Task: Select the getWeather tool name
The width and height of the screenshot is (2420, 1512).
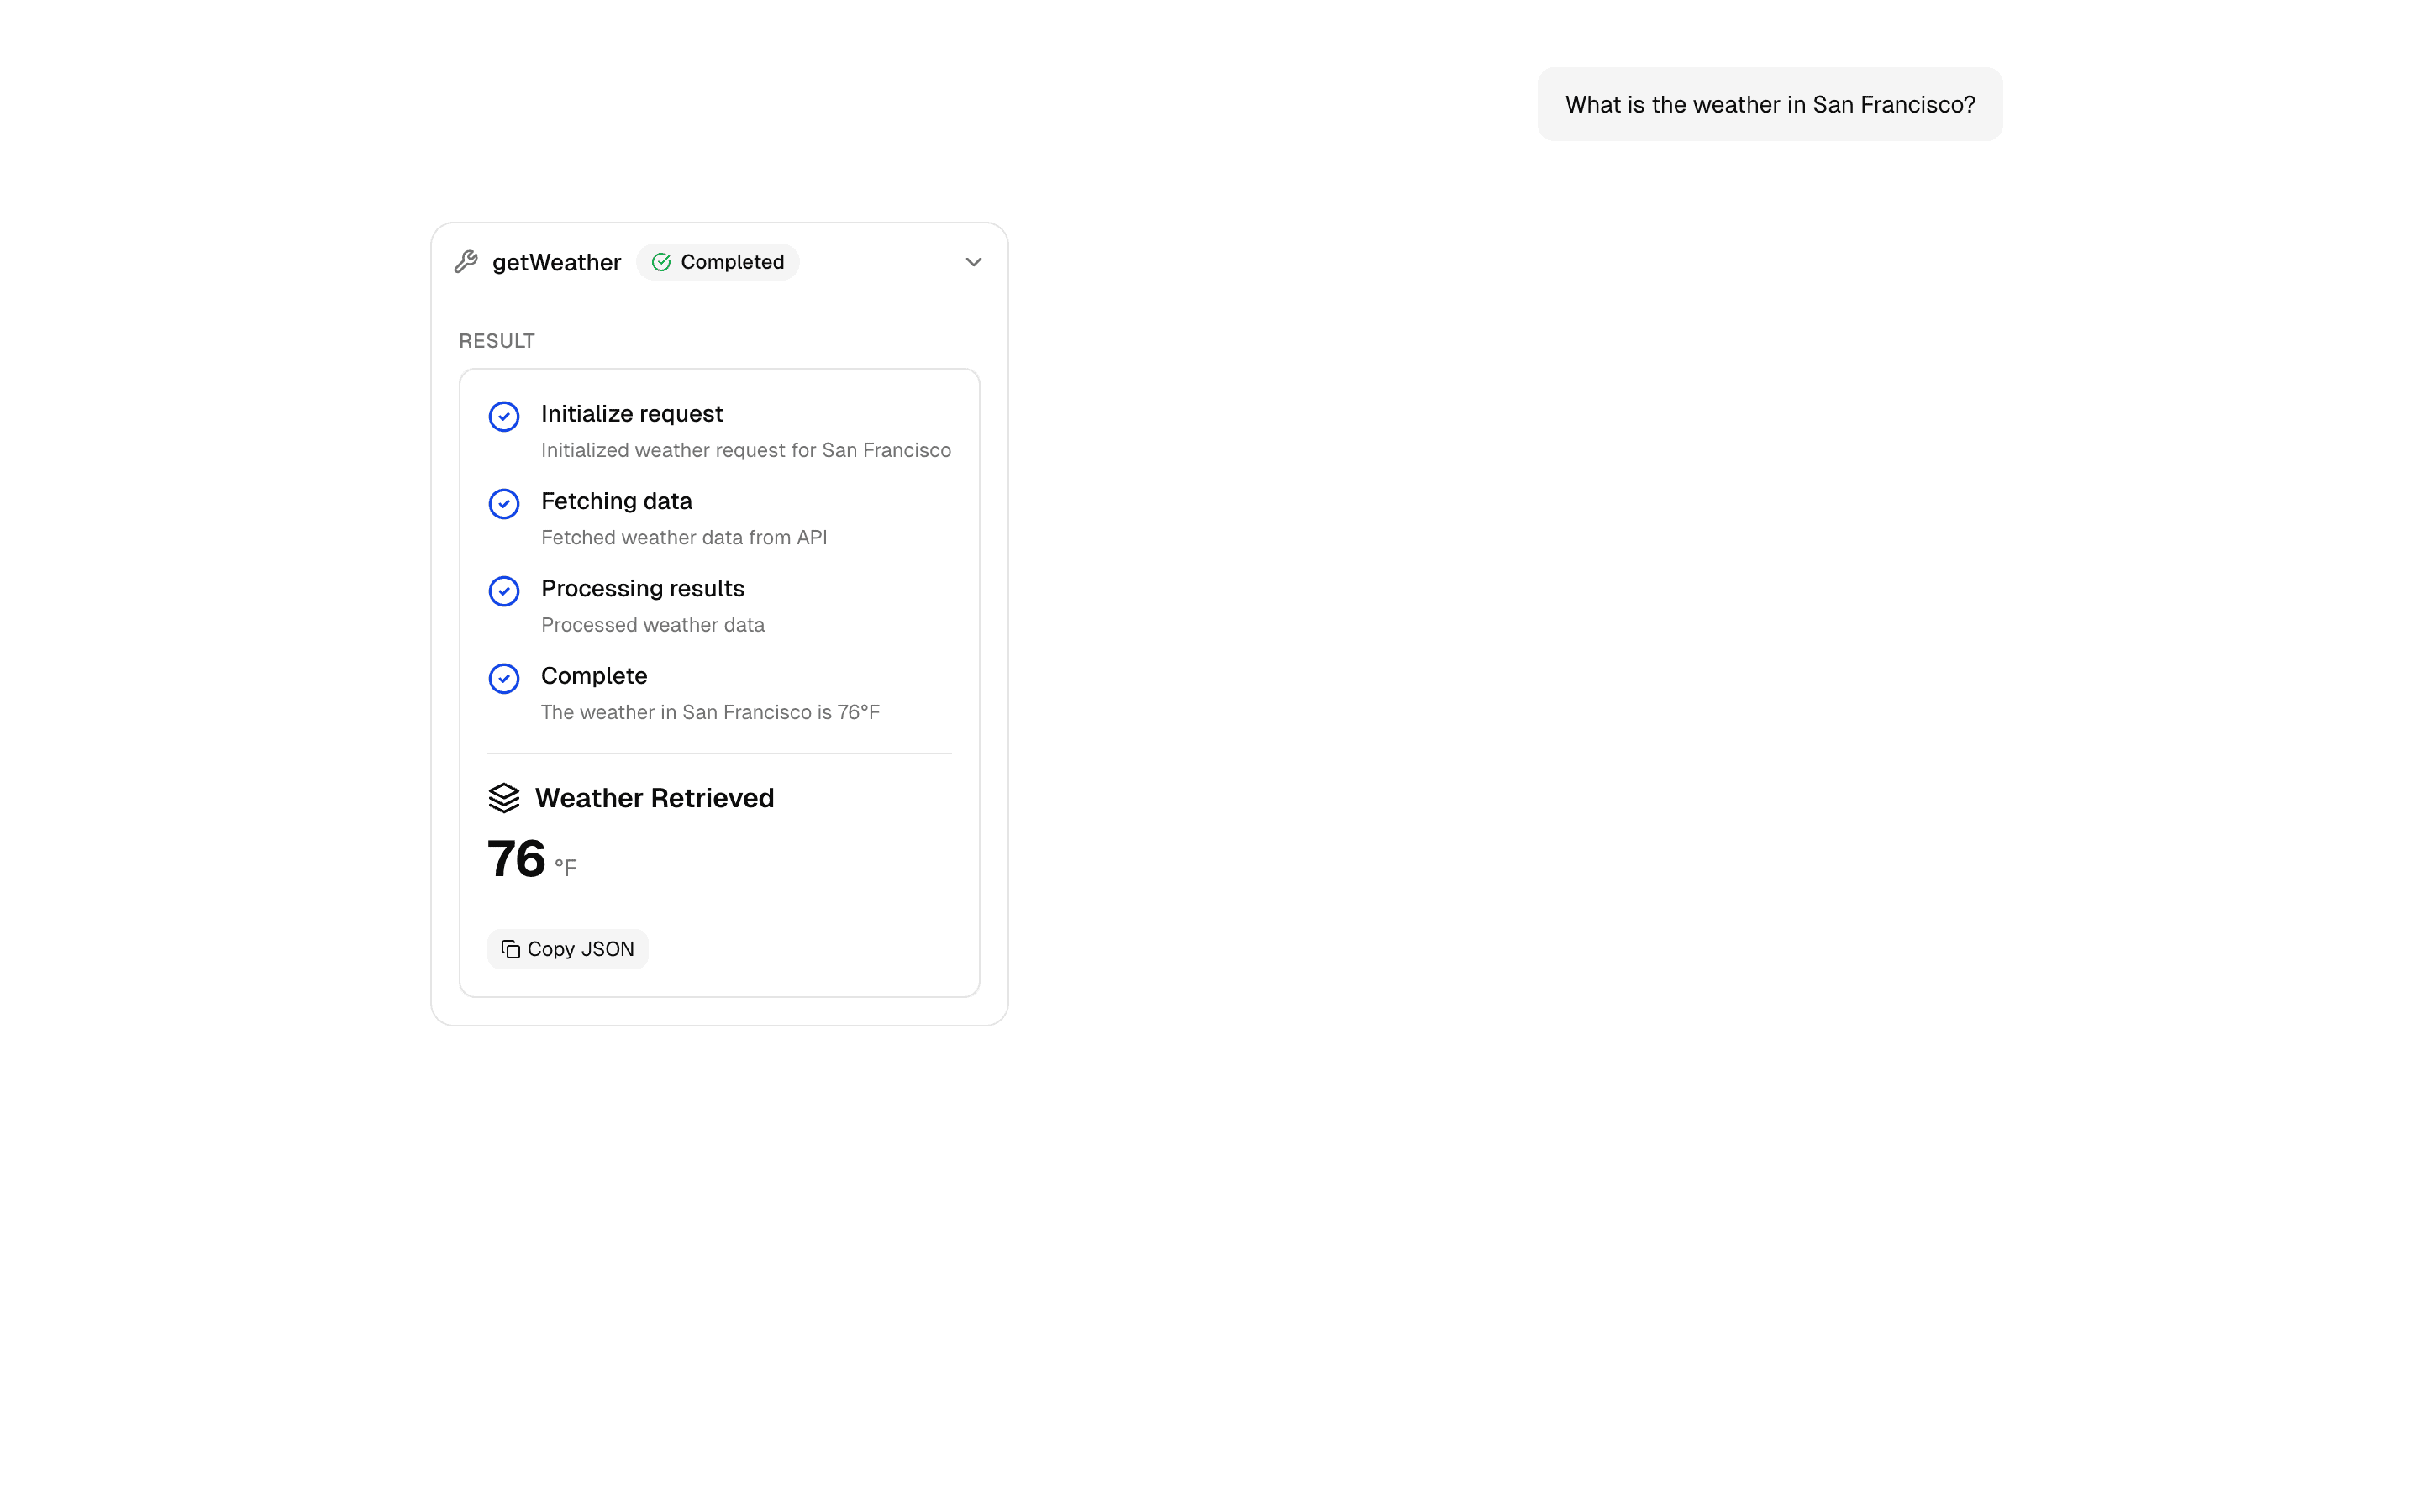Action: coord(557,262)
